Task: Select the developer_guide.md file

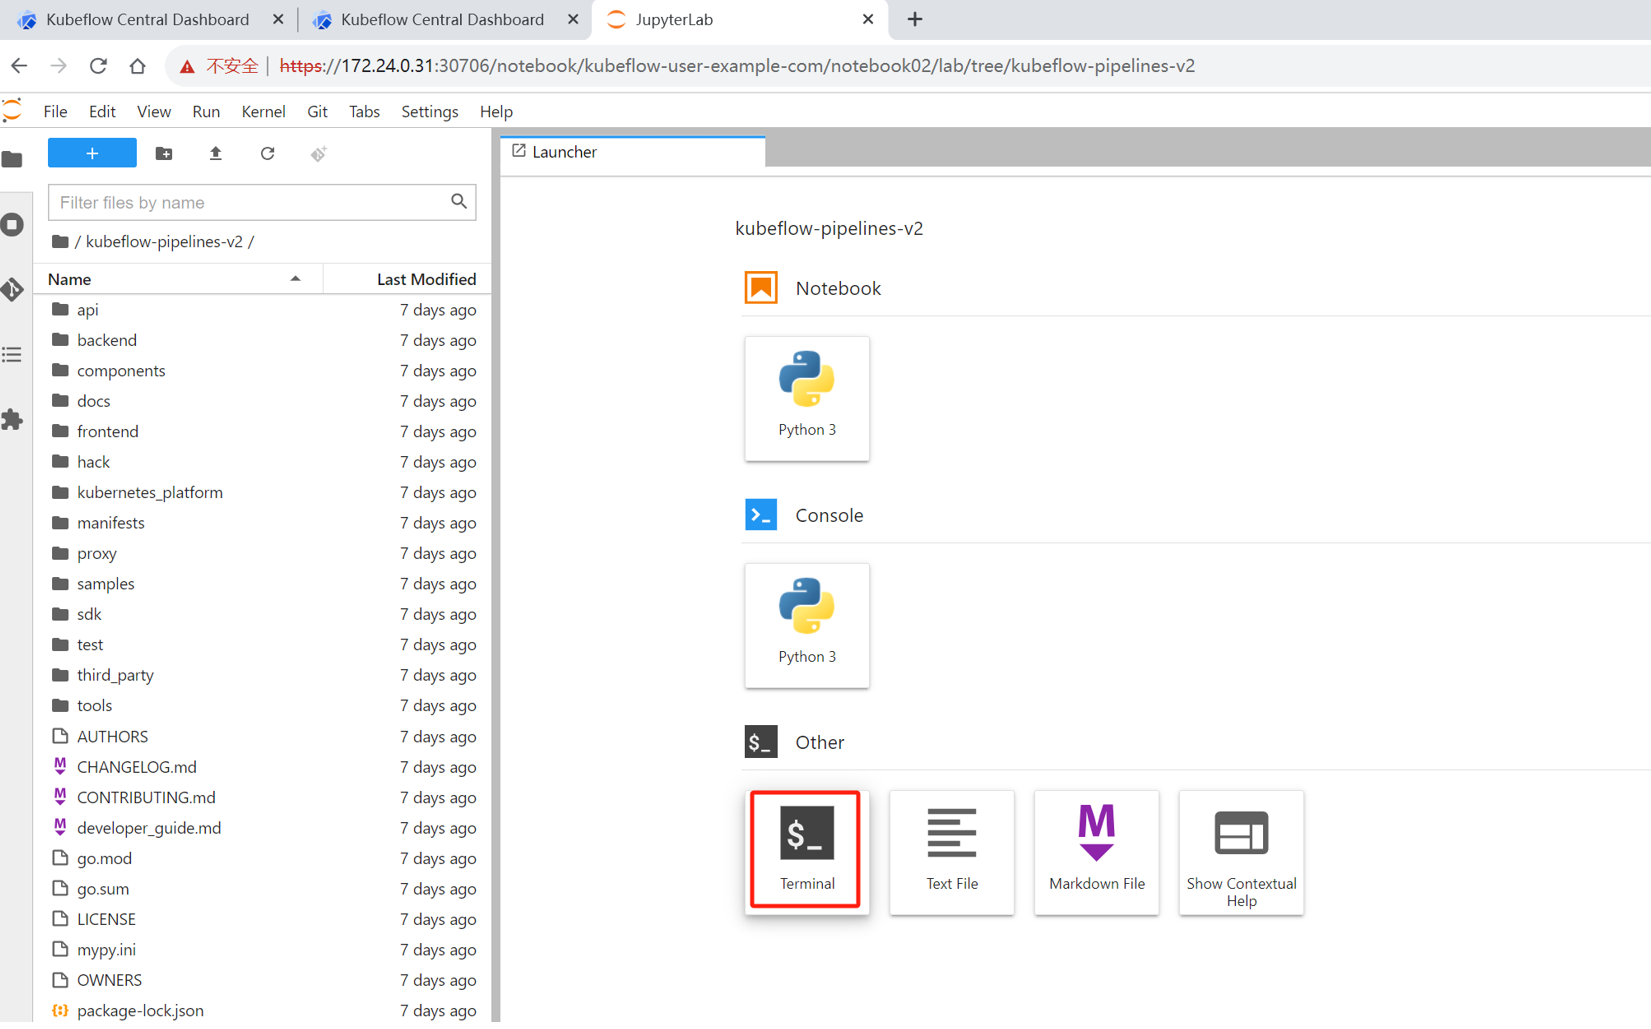Action: point(262,828)
